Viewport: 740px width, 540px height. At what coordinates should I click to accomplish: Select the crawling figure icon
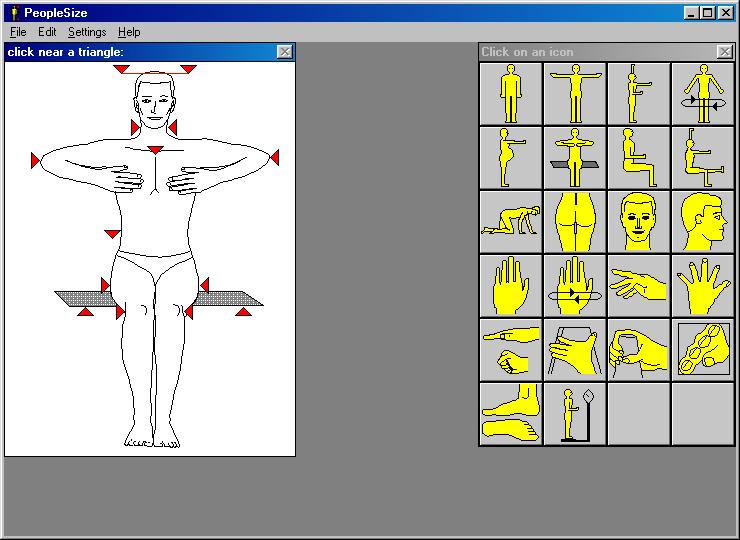511,222
